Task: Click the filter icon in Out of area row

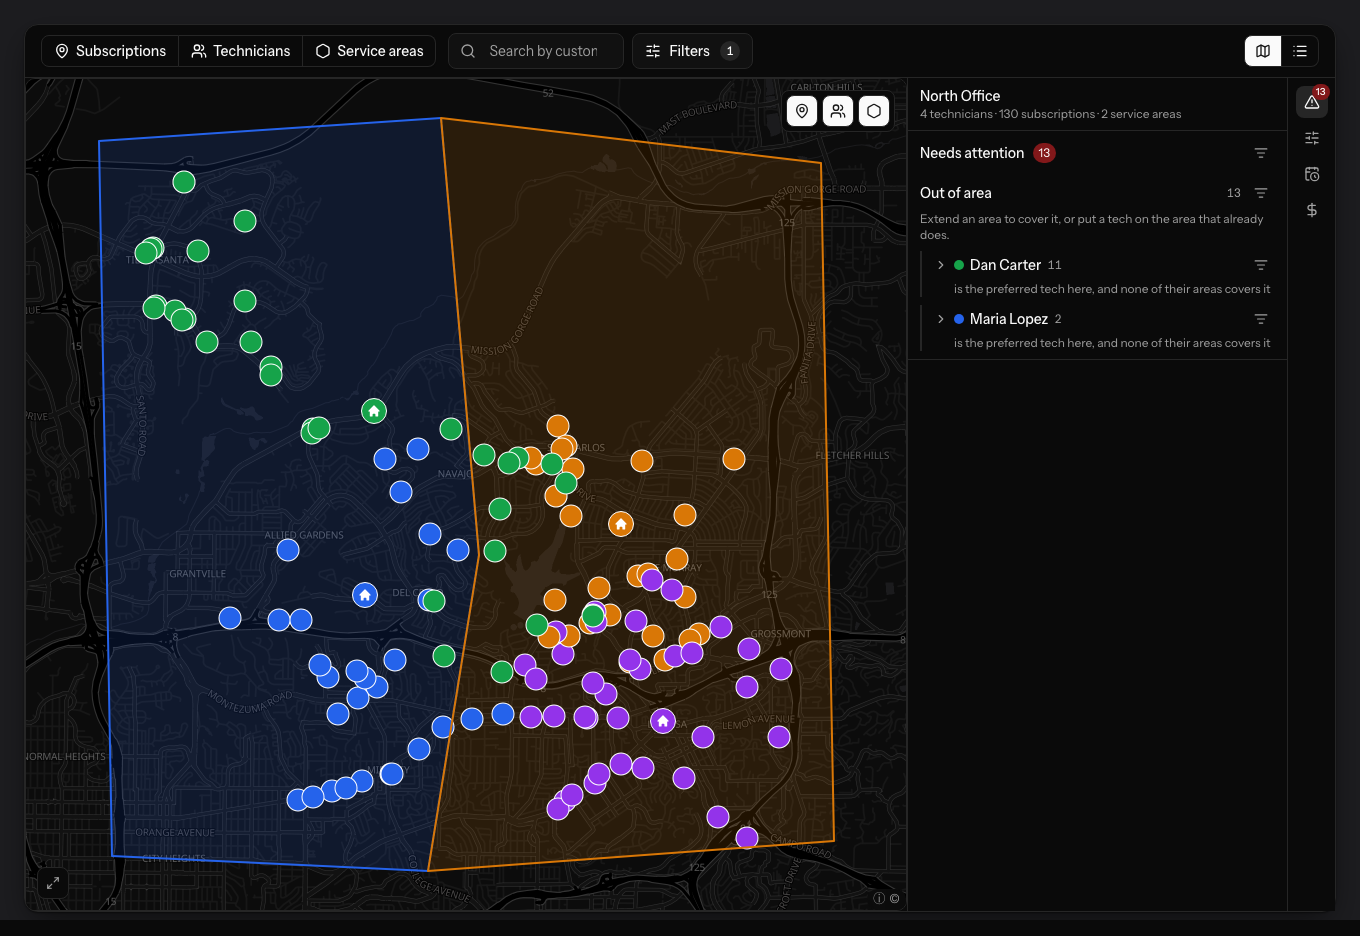Action: 1261,193
